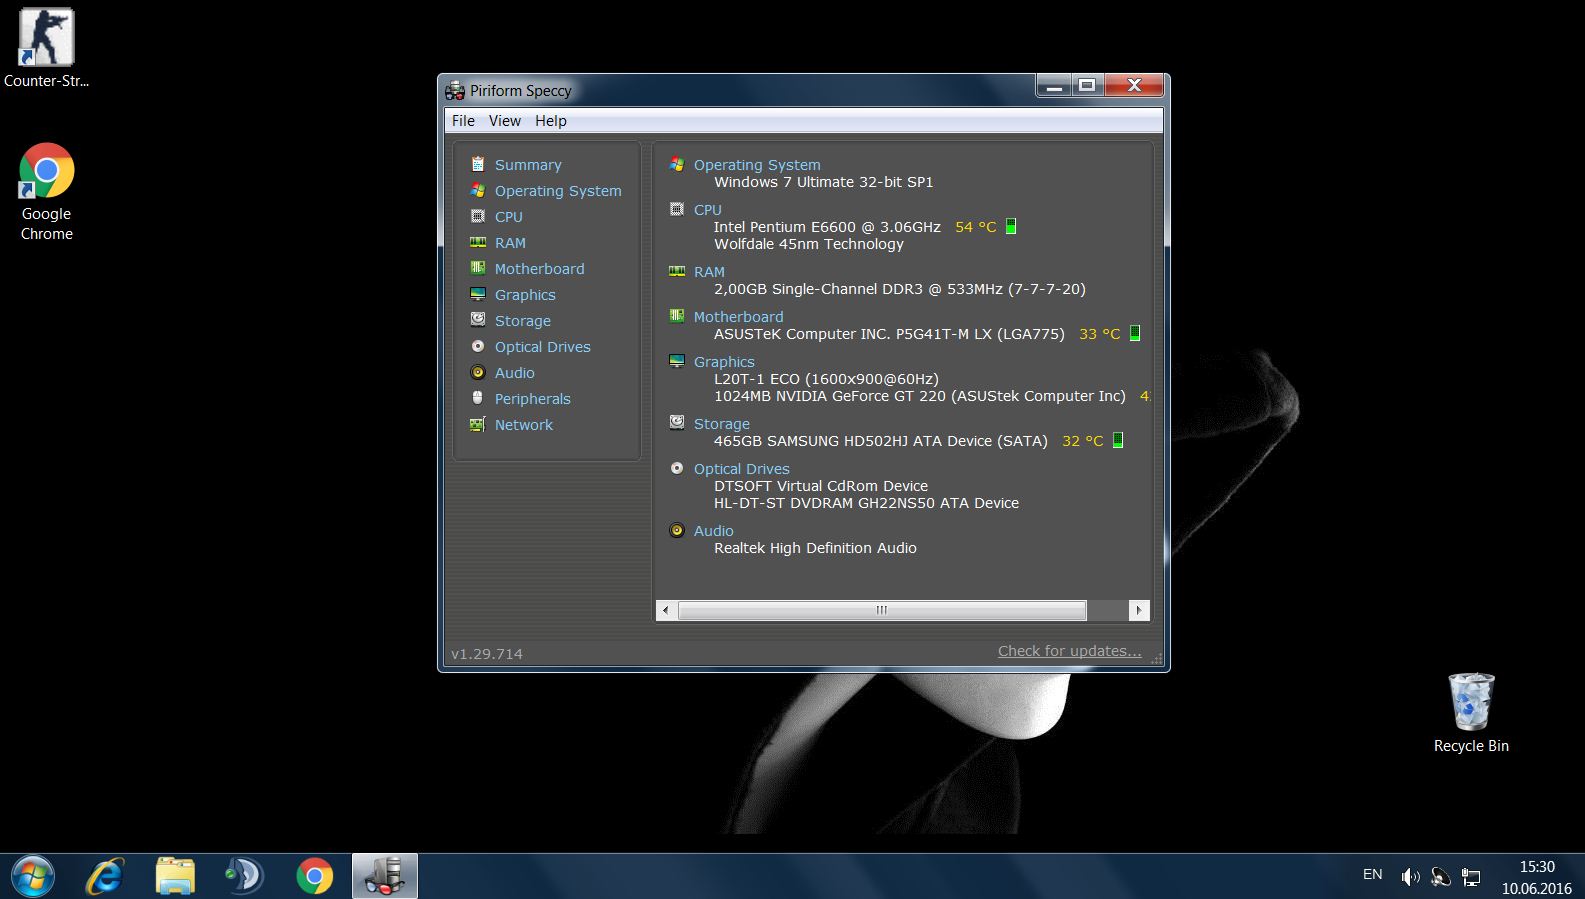The height and width of the screenshot is (899, 1585).
Task: Open the RAM section in sidebar
Action: (509, 243)
